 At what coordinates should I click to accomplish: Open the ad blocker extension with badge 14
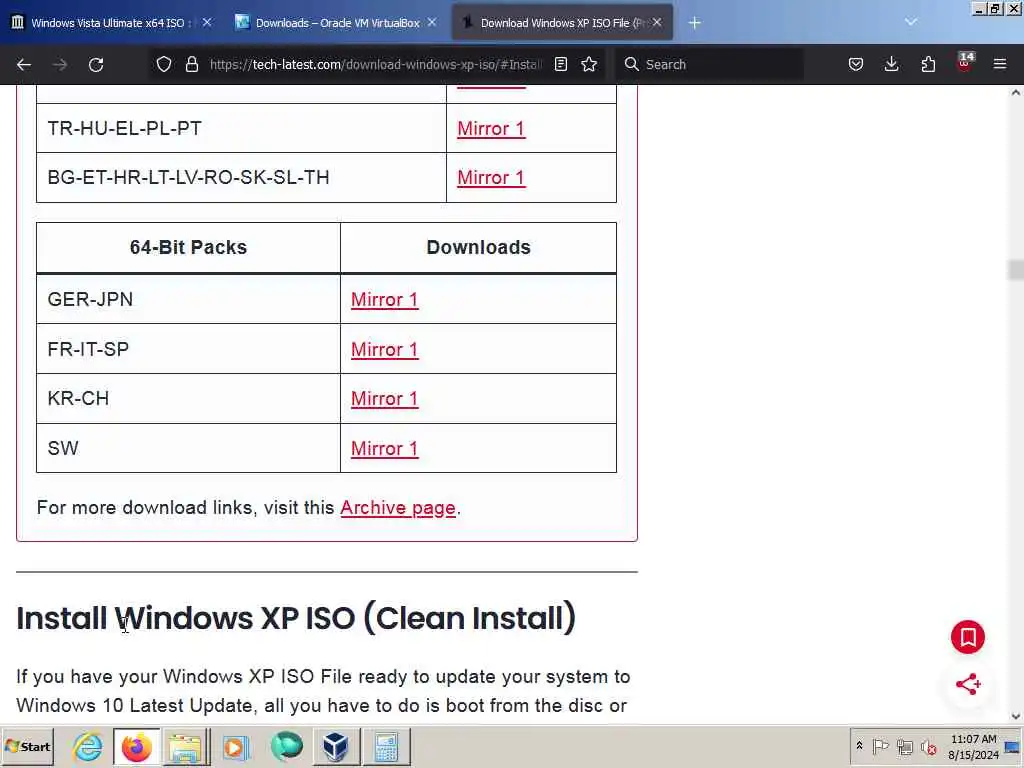point(965,63)
